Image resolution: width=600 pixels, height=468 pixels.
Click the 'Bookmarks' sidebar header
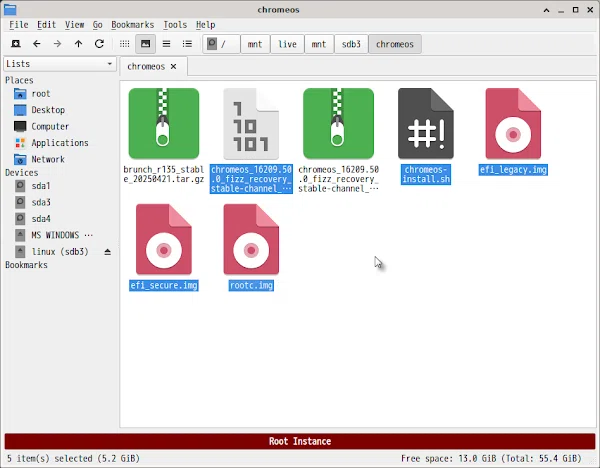tap(26, 265)
